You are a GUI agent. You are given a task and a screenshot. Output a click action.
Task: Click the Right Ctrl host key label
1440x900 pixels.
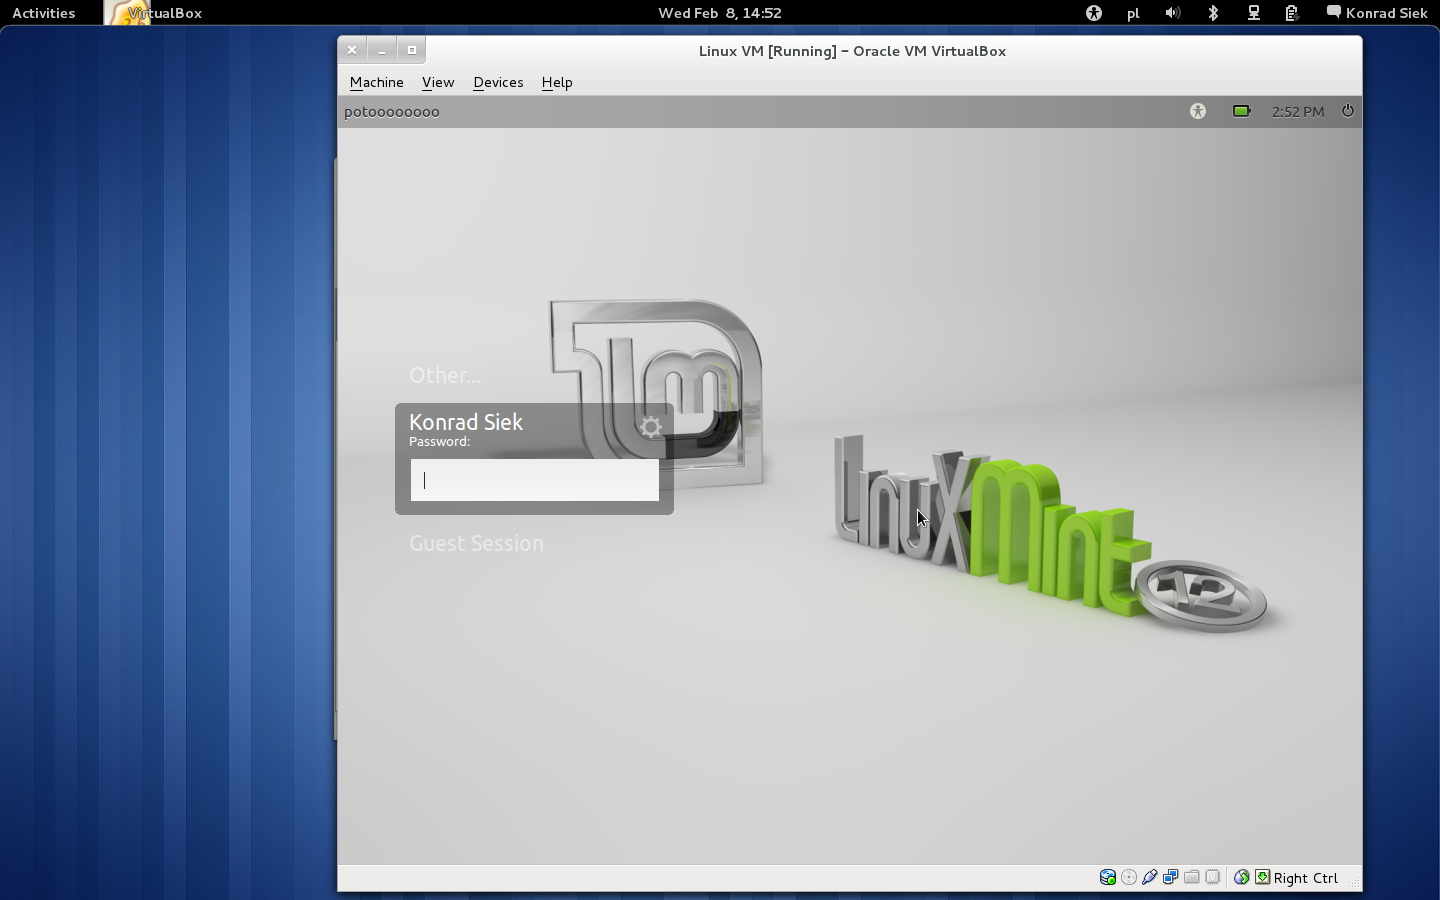(x=1306, y=878)
